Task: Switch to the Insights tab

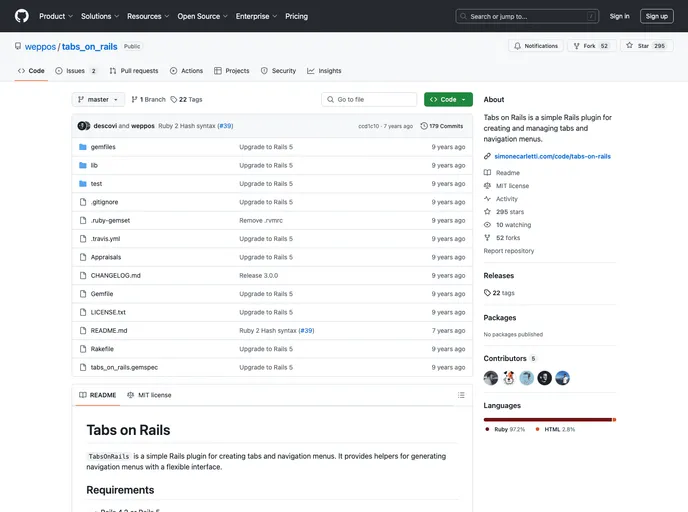Action: [x=324, y=71]
